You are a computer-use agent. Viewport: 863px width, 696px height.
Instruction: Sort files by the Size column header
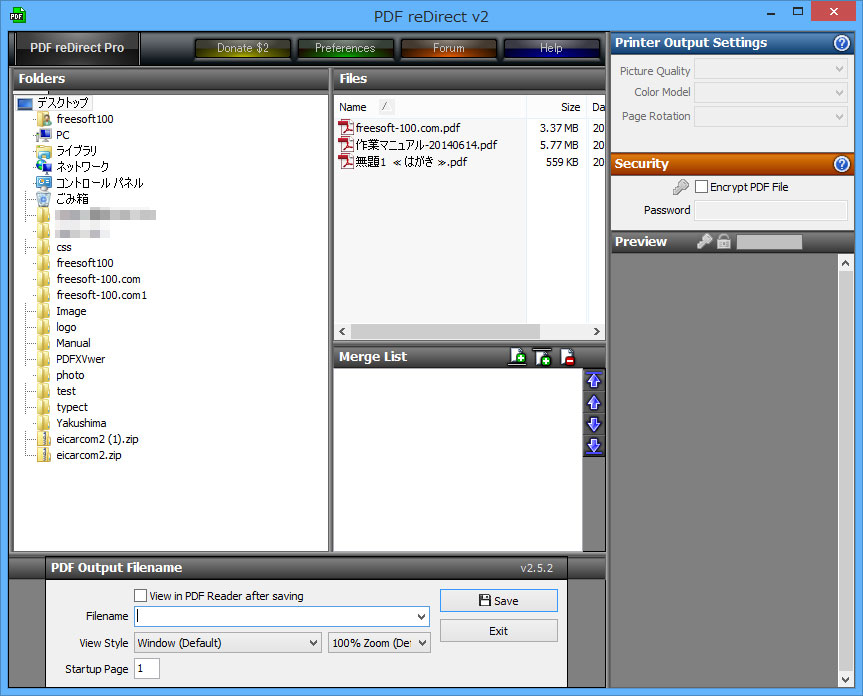point(558,107)
